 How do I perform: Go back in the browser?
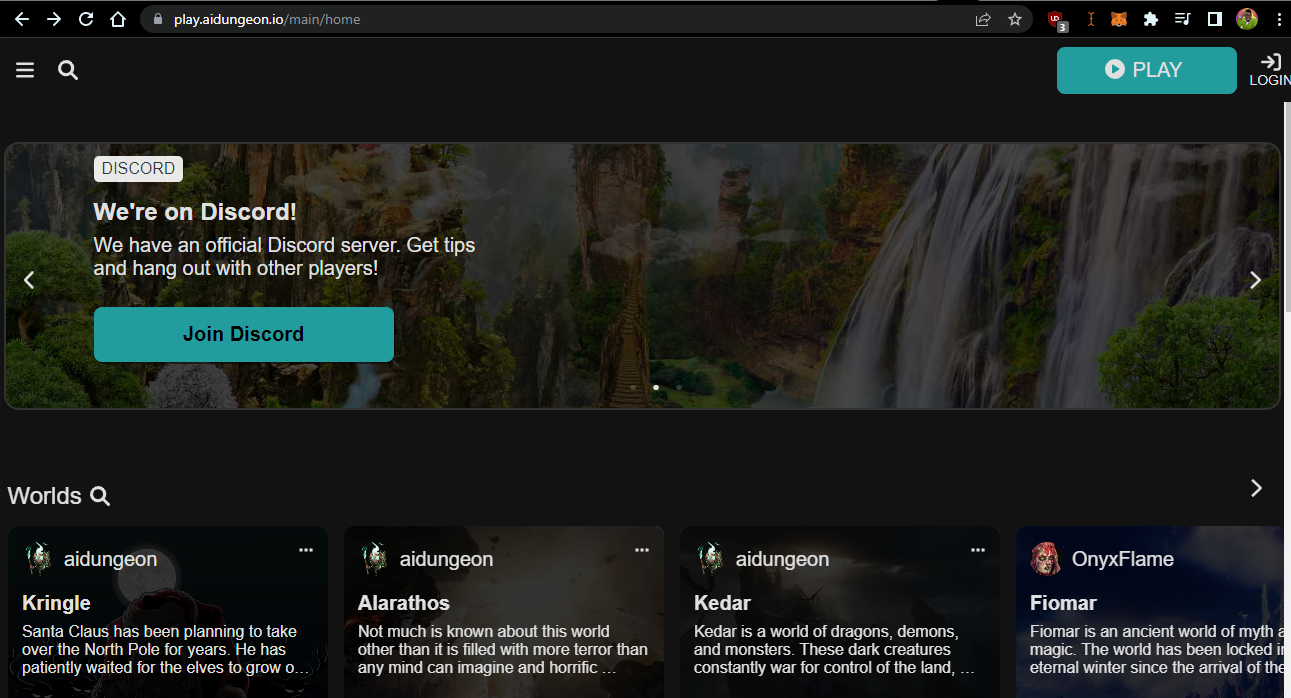tap(22, 19)
